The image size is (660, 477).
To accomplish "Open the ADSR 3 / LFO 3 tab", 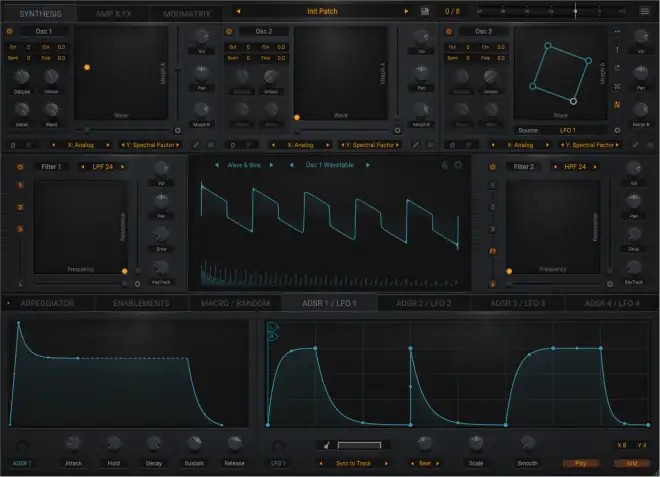I will (x=518, y=303).
